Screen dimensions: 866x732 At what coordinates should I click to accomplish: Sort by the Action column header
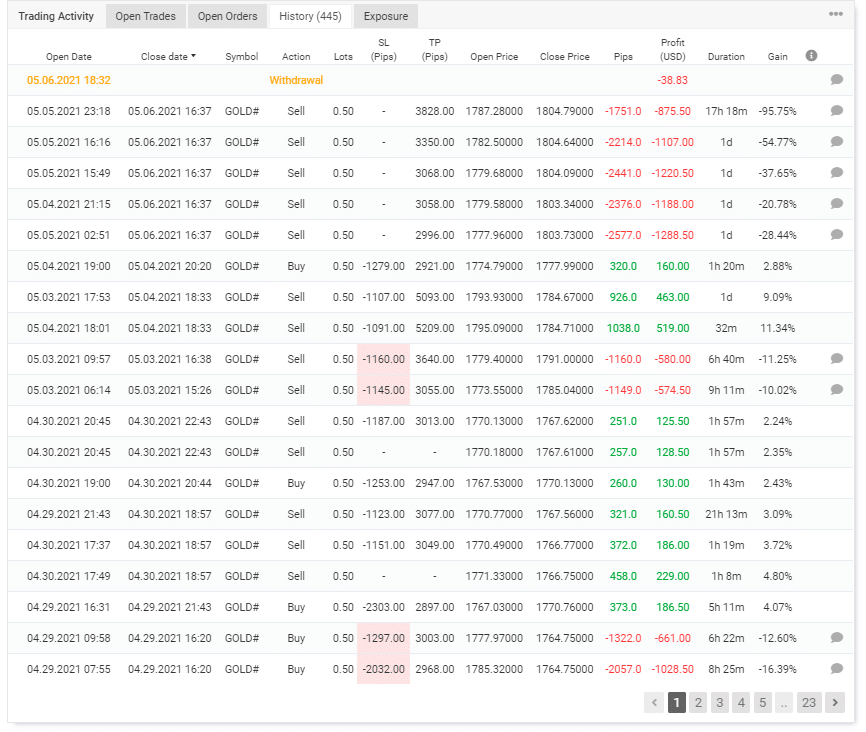coord(296,56)
